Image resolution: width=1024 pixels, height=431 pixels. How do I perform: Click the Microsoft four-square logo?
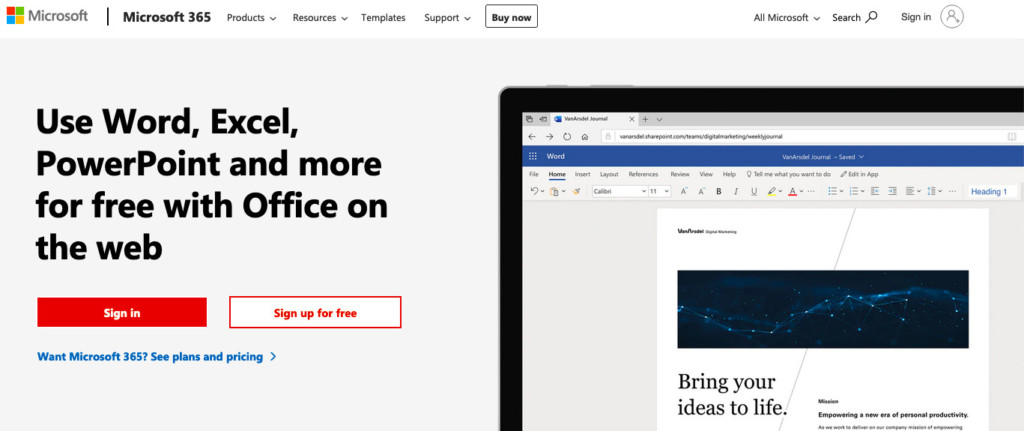[x=14, y=15]
